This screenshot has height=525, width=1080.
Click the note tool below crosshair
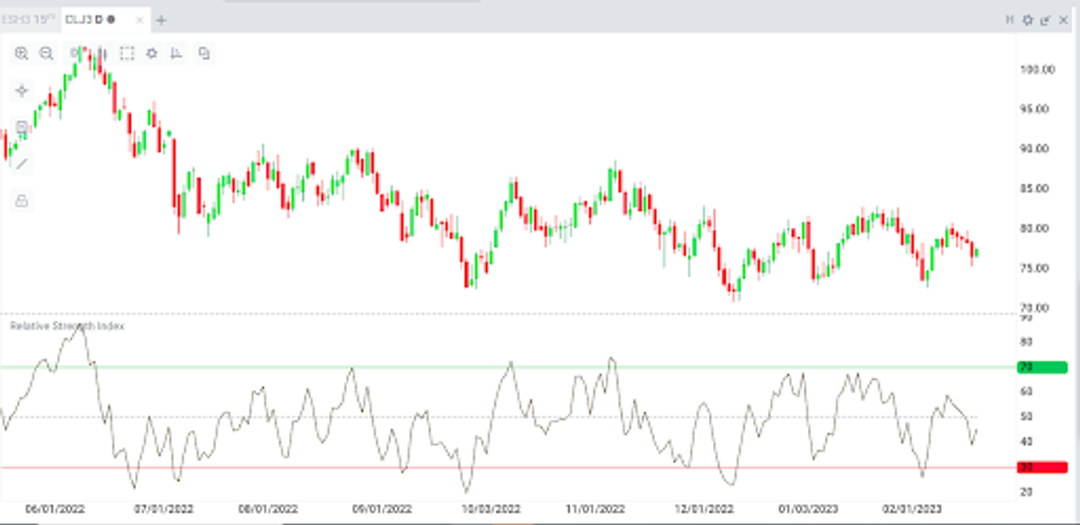(22, 127)
